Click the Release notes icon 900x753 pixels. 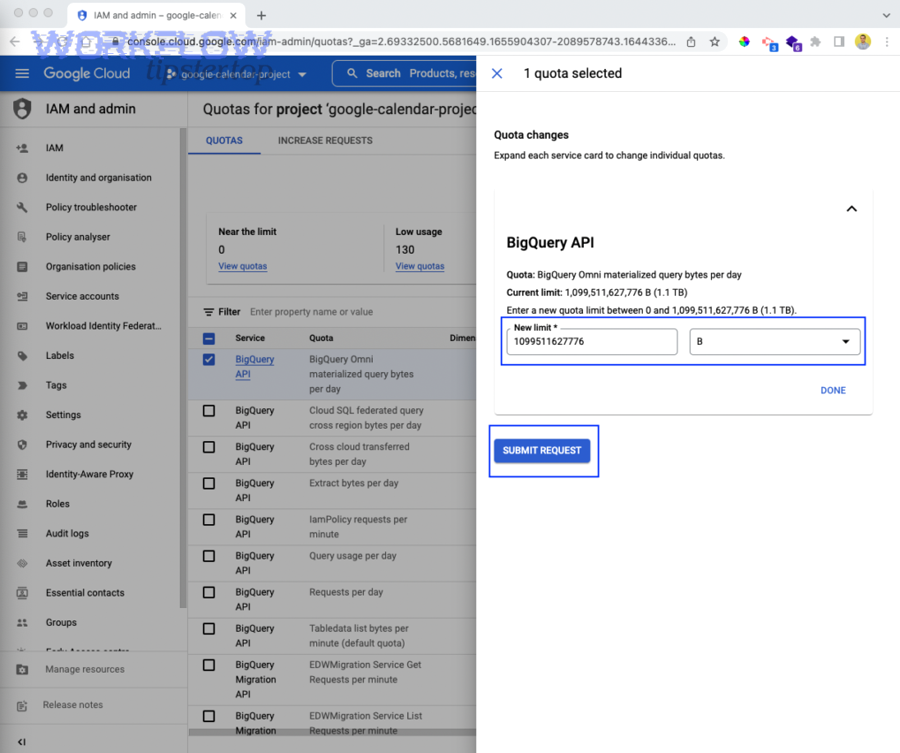22,705
